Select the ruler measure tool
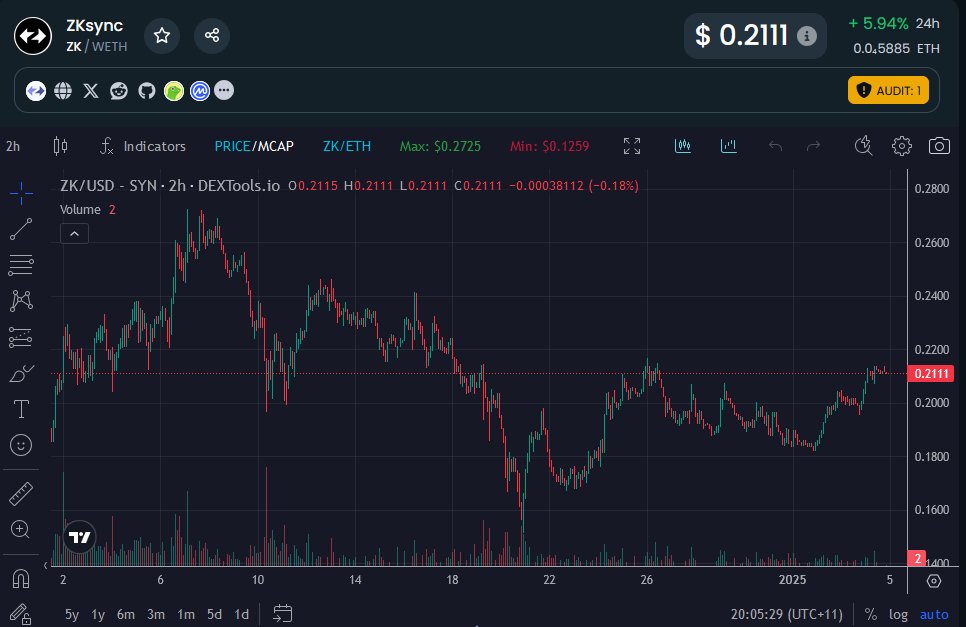This screenshot has width=966, height=627. (x=21, y=494)
